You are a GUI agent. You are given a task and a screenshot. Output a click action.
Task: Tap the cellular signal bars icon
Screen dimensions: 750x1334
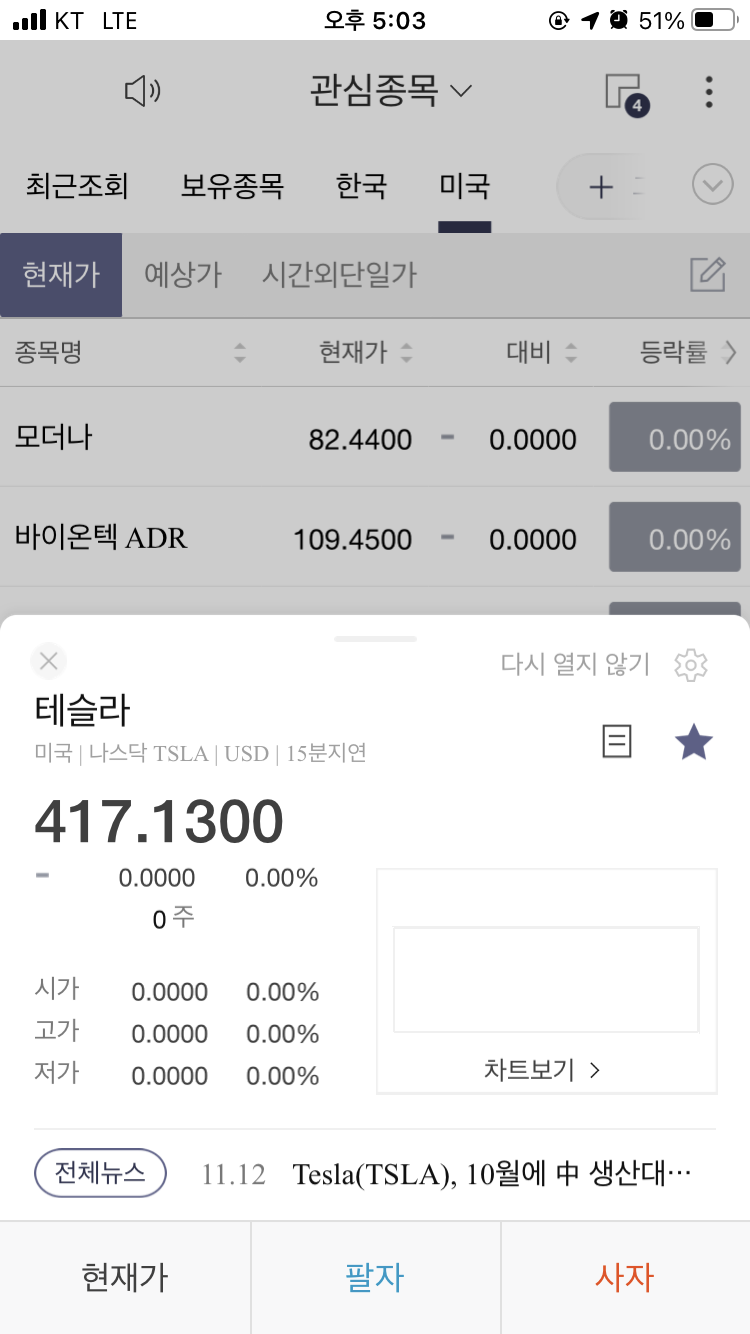[x=30, y=20]
